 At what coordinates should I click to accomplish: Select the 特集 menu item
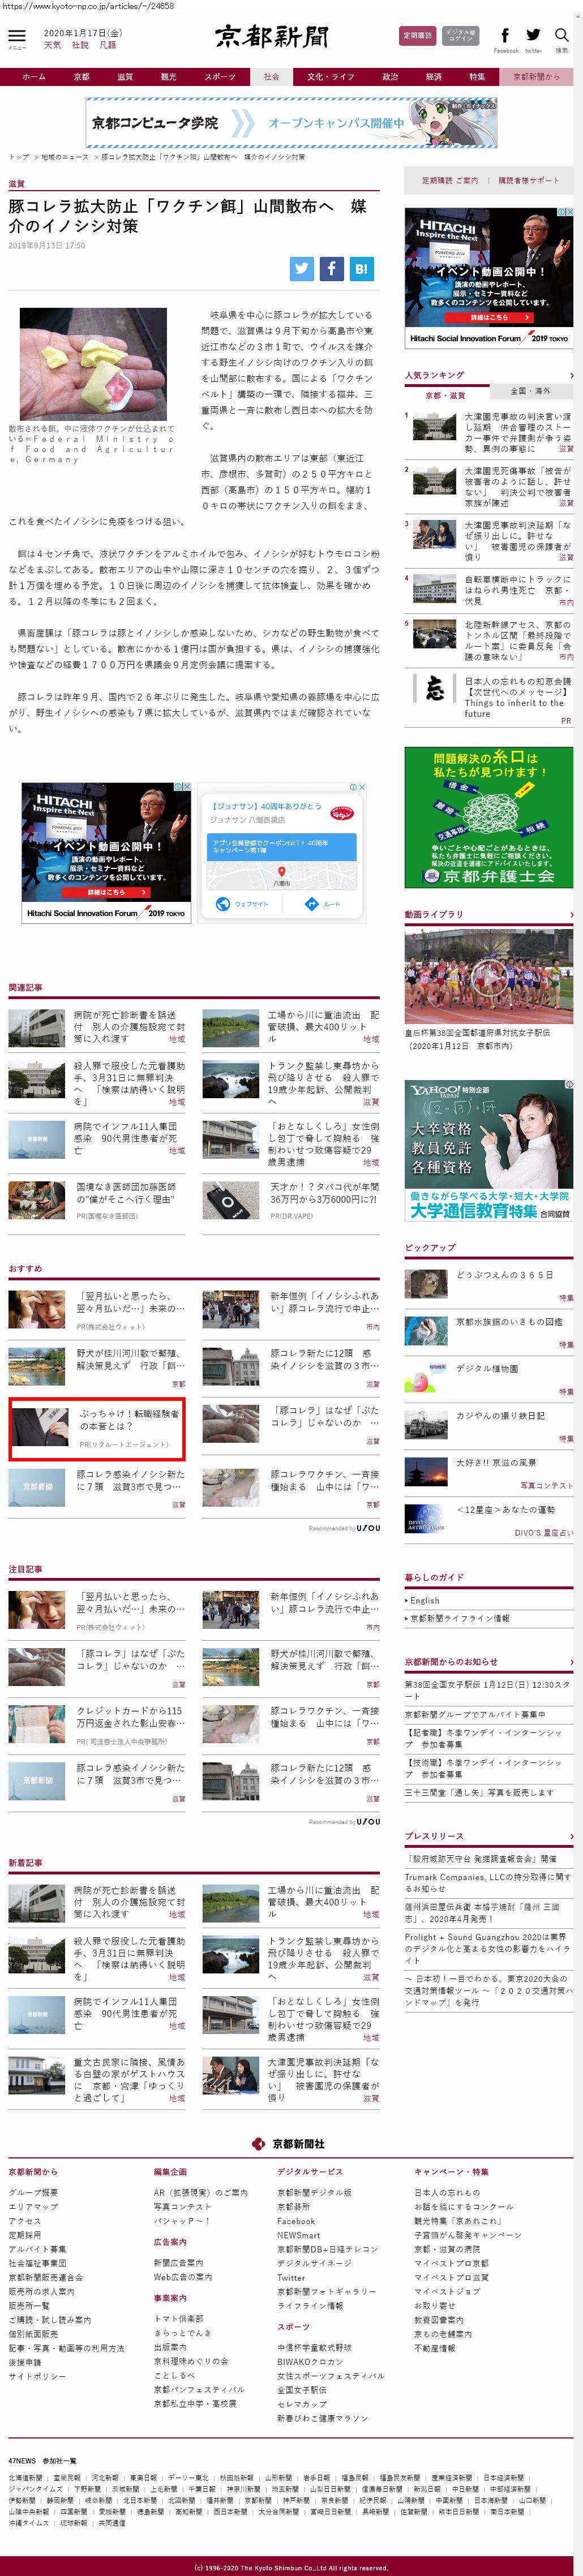pyautogui.click(x=477, y=76)
